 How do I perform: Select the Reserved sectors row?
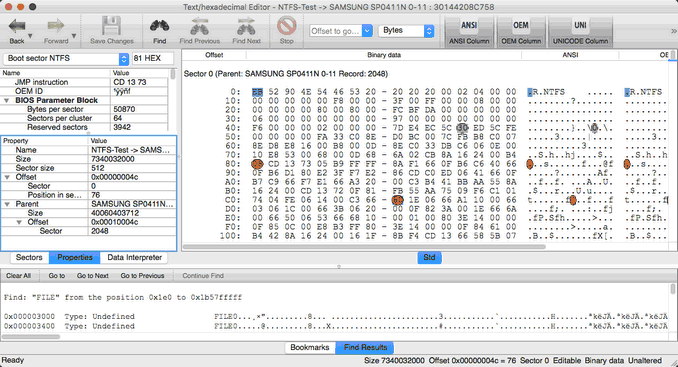(x=85, y=128)
